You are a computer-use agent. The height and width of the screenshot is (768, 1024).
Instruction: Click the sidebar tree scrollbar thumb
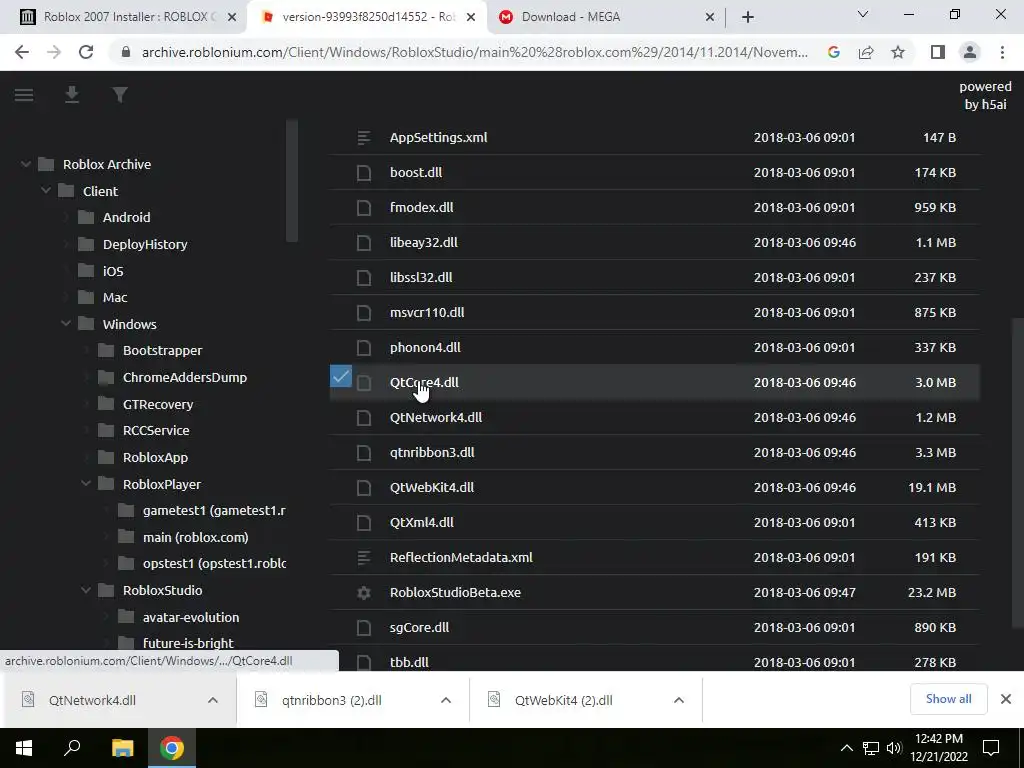tap(292, 181)
